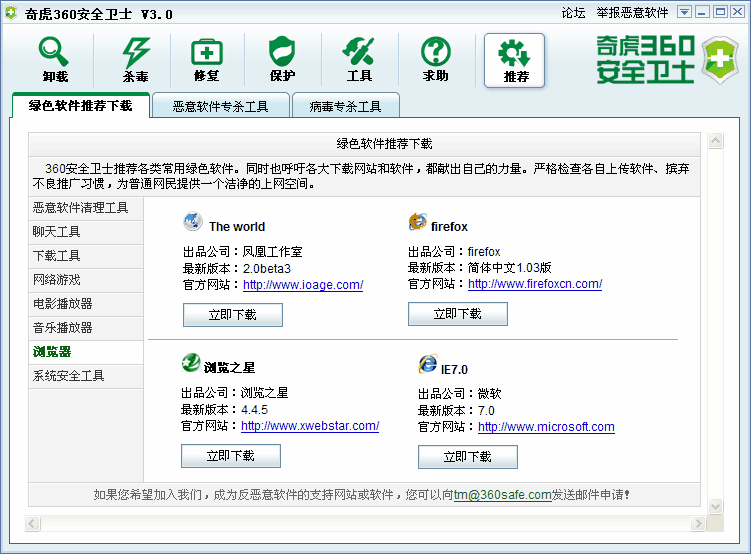Open http://www.xwebstar.com/ link
Viewport: 751px width, 554px height.
pos(310,426)
